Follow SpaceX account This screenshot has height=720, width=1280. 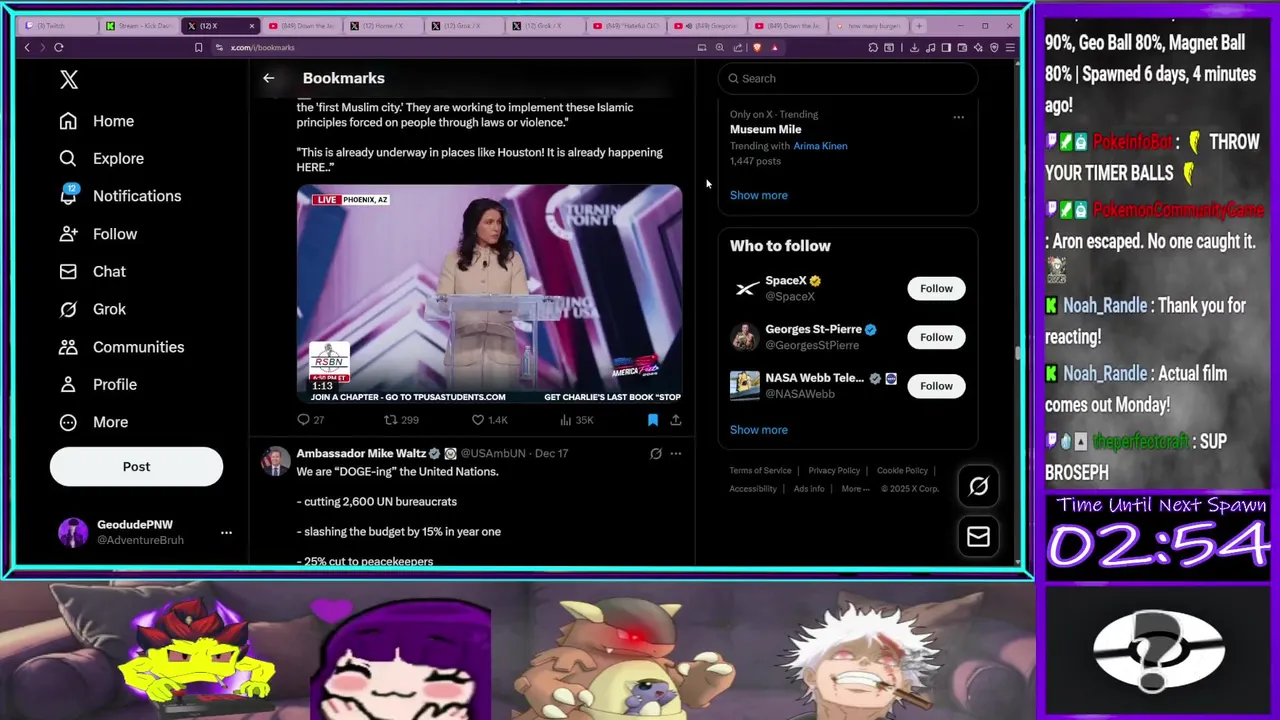coord(936,288)
